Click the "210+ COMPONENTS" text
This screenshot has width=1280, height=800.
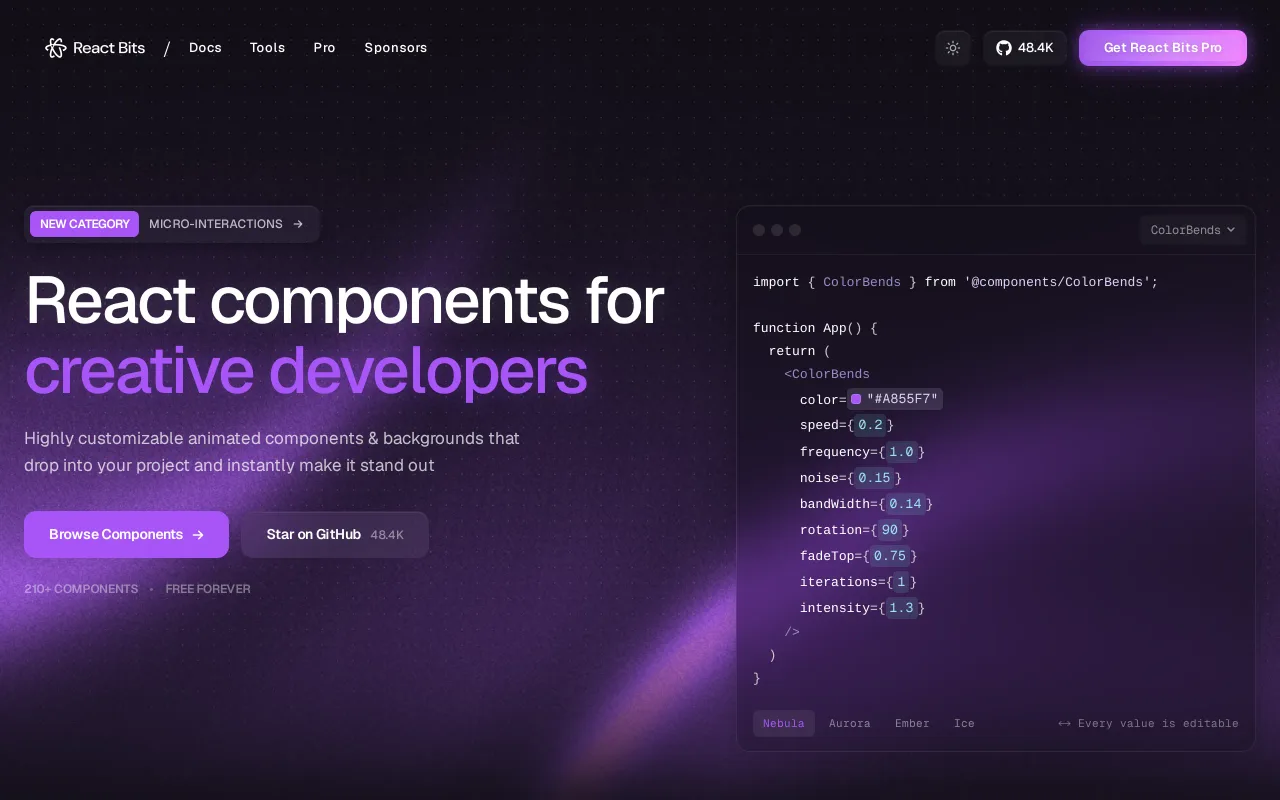click(x=81, y=589)
